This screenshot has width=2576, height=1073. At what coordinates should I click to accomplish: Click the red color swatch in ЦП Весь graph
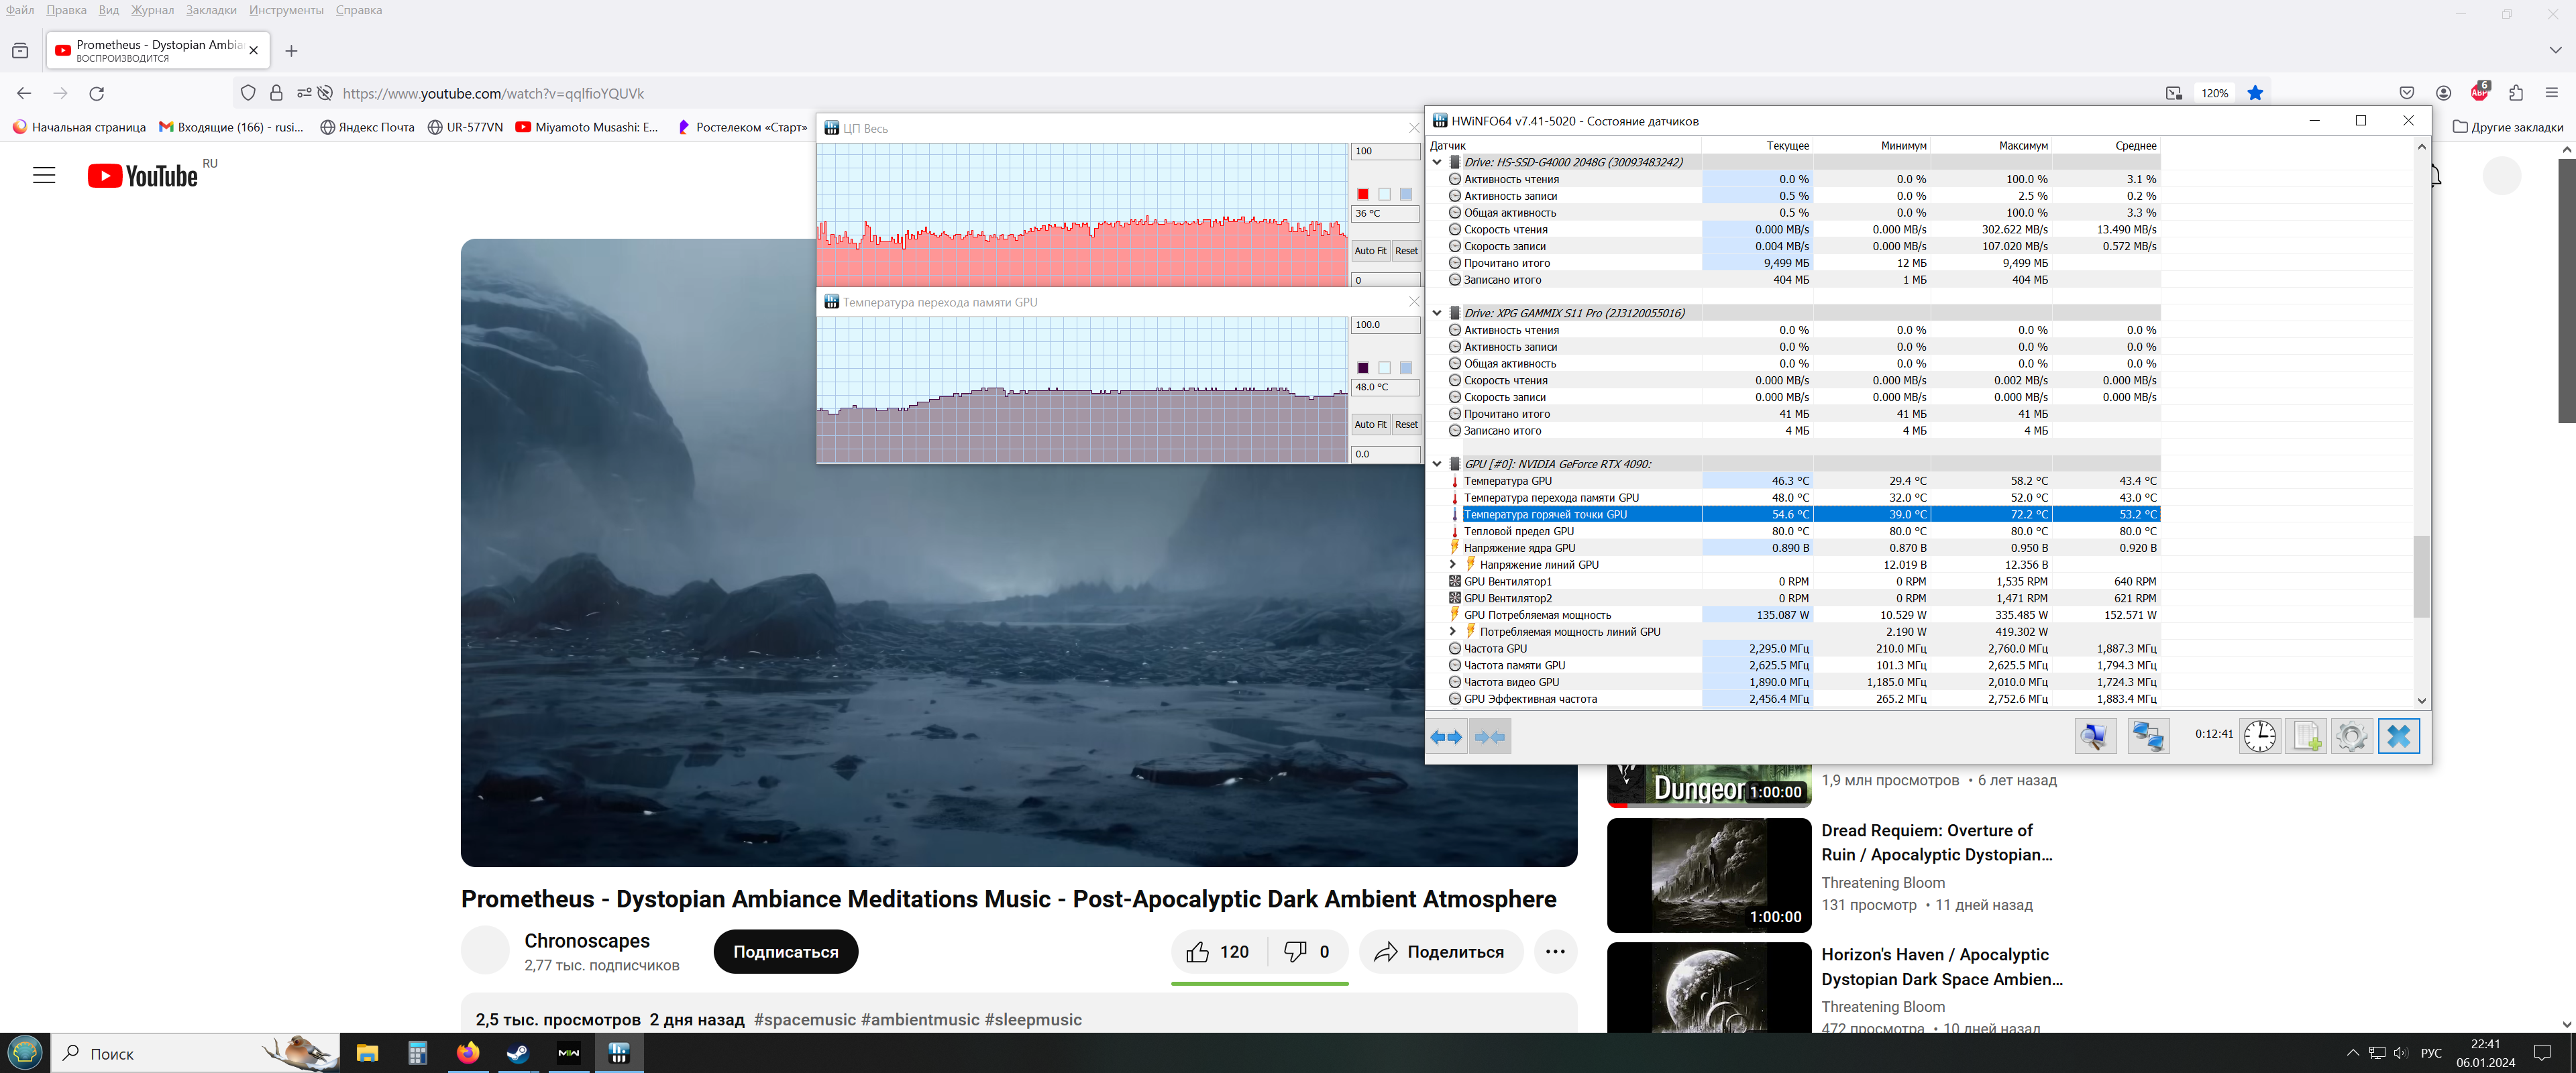[x=1363, y=194]
